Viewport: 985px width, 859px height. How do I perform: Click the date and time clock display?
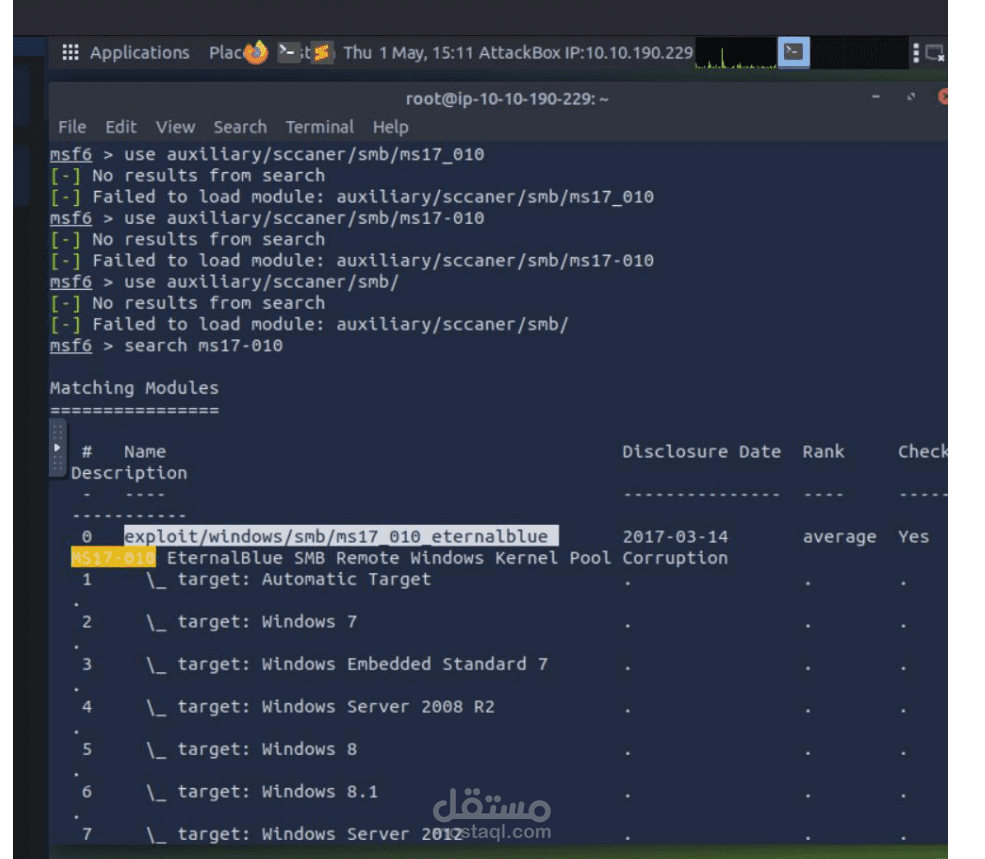pyautogui.click(x=408, y=53)
